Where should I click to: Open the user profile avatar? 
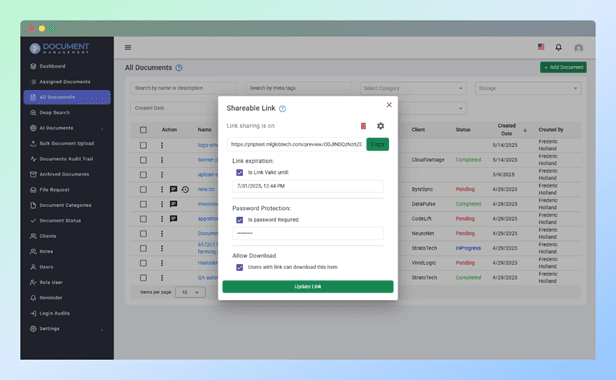pyautogui.click(x=578, y=48)
